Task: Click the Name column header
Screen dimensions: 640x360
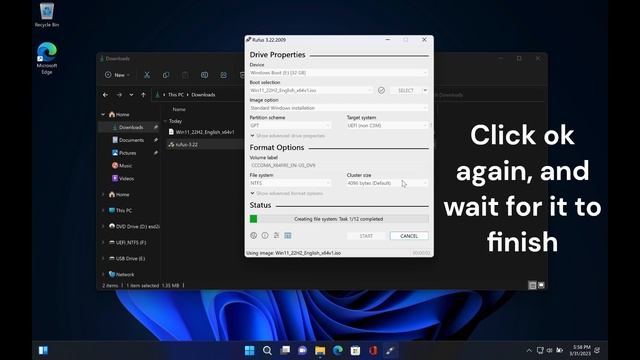Action: coord(179,109)
